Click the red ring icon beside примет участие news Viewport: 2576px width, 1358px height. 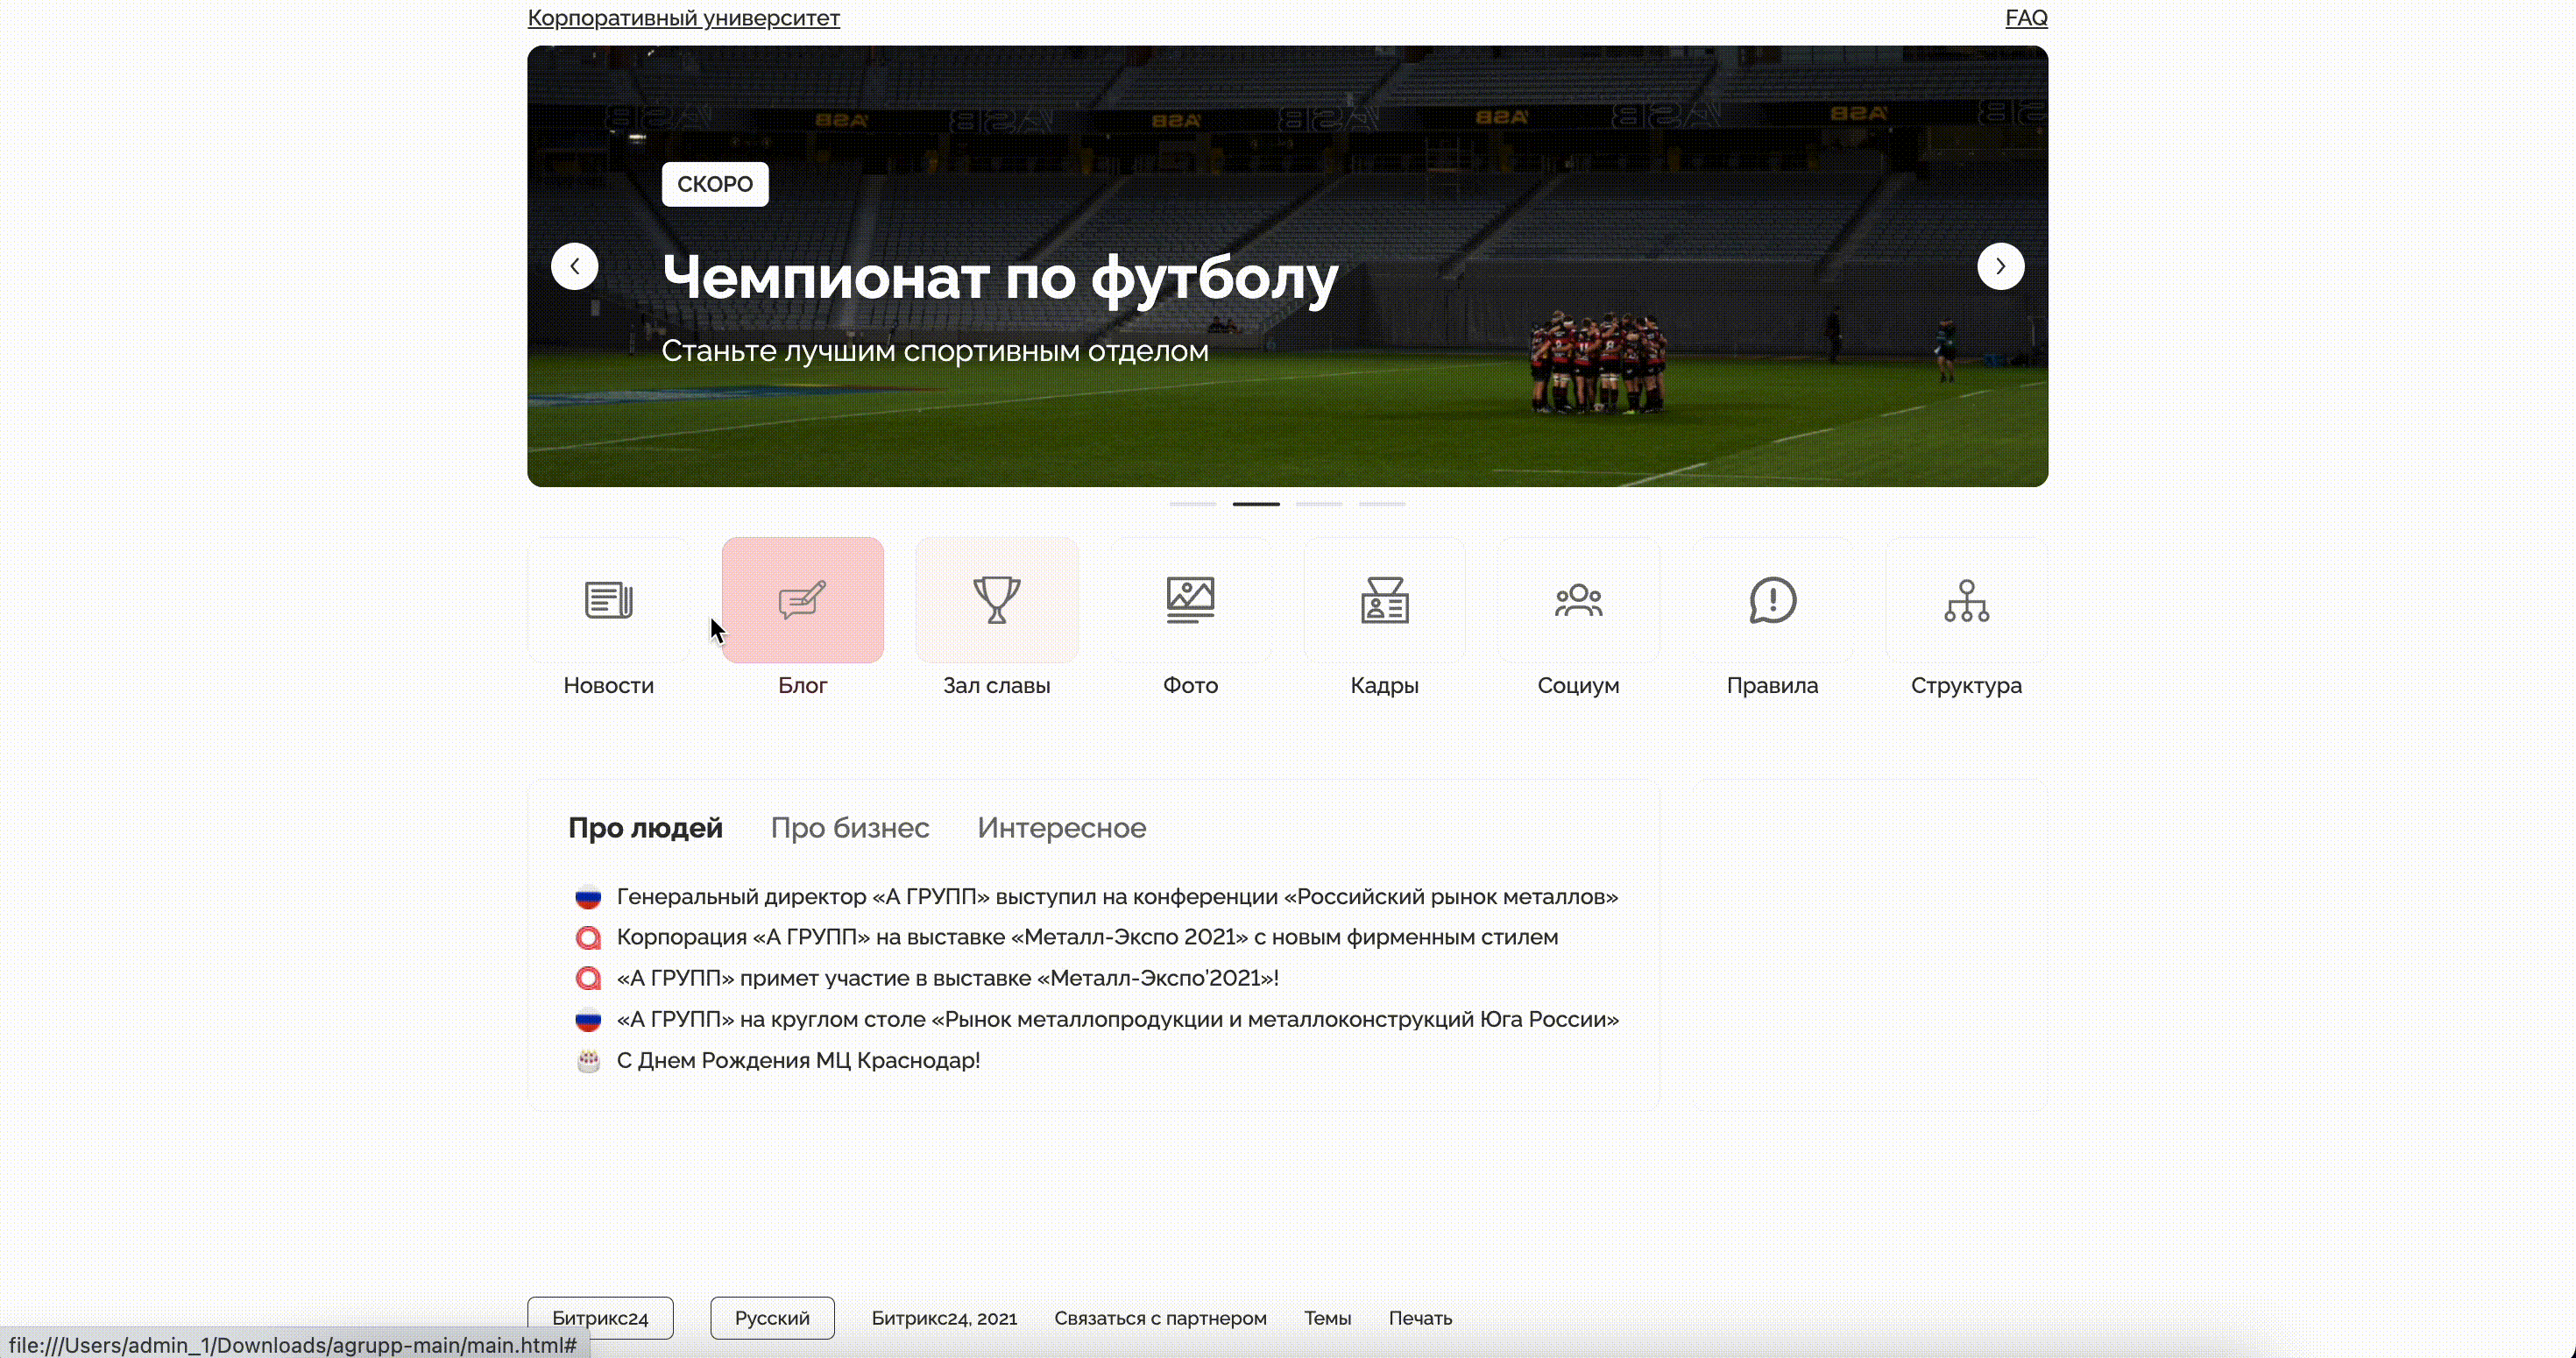pos(588,979)
